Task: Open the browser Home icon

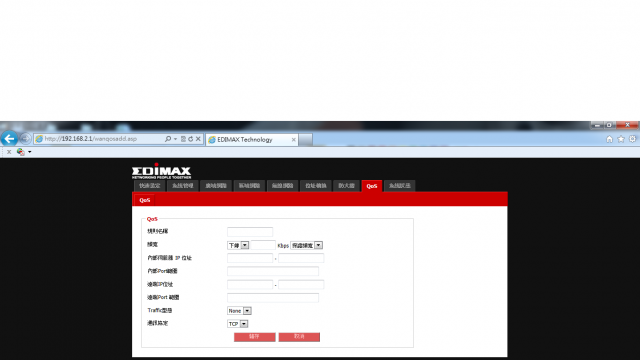Action: [609, 139]
